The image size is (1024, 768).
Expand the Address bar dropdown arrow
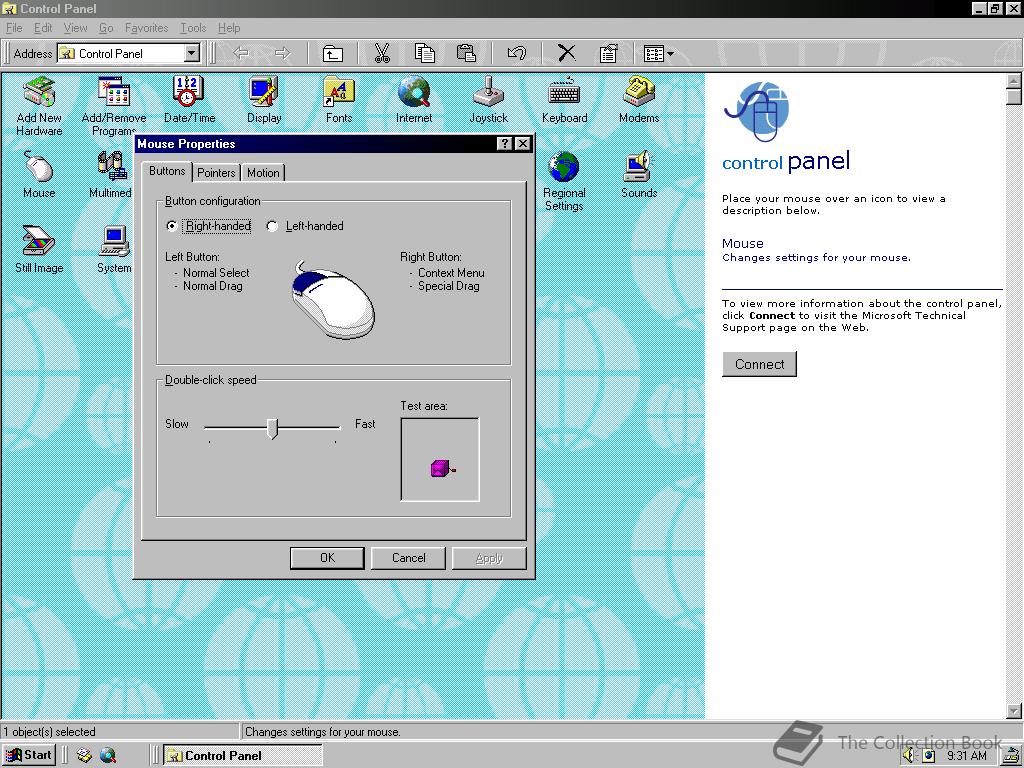(x=191, y=53)
